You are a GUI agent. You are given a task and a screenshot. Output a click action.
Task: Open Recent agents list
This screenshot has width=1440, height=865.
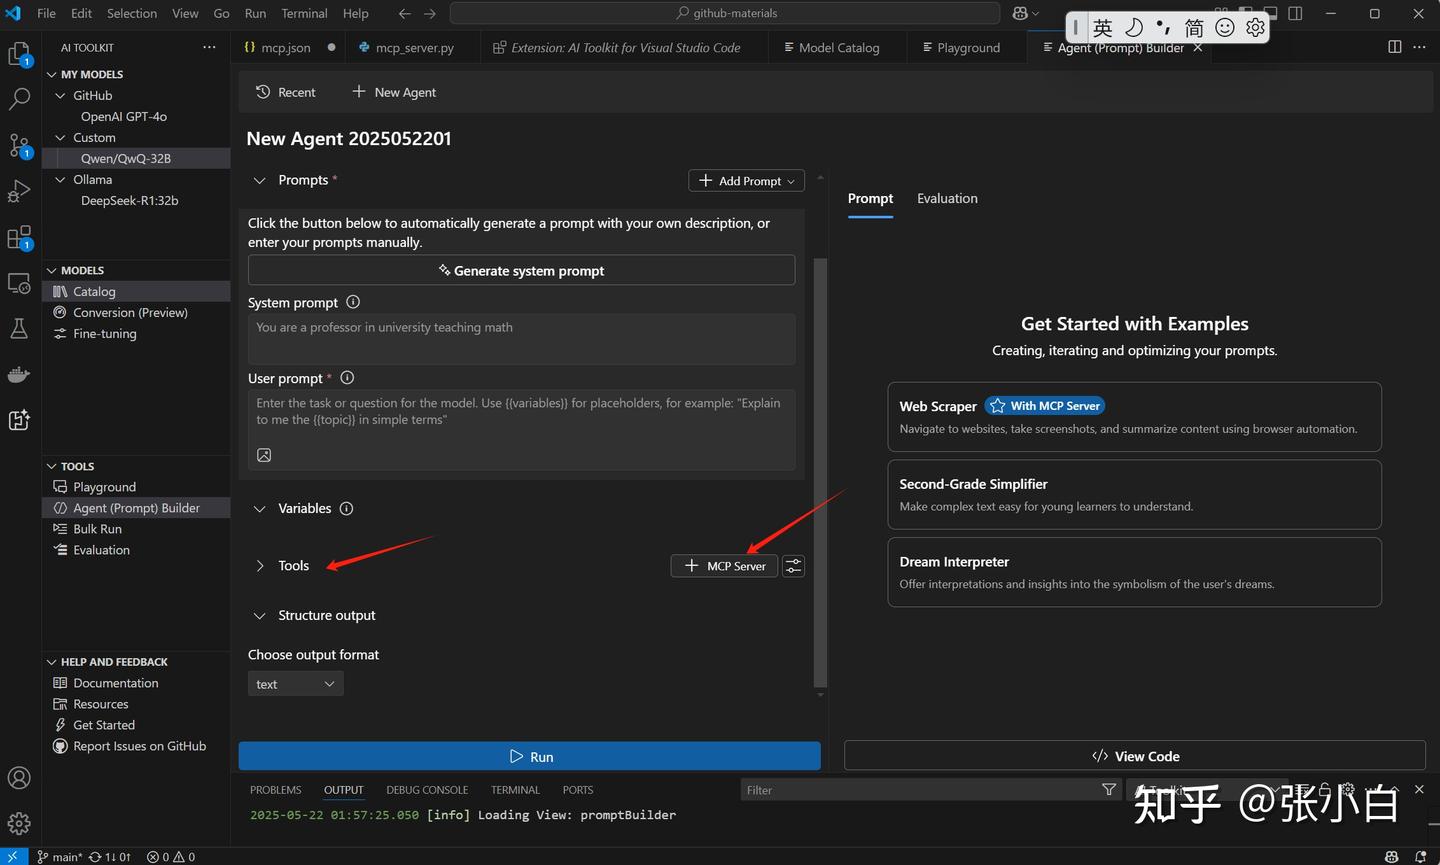pyautogui.click(x=286, y=92)
